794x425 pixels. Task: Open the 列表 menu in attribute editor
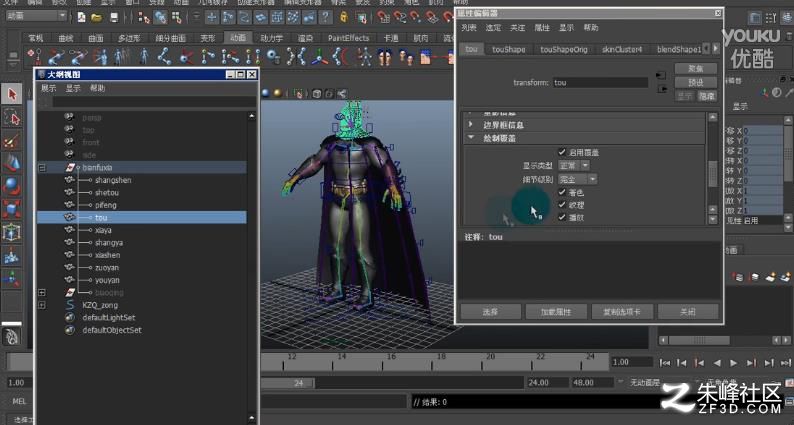tap(468, 27)
